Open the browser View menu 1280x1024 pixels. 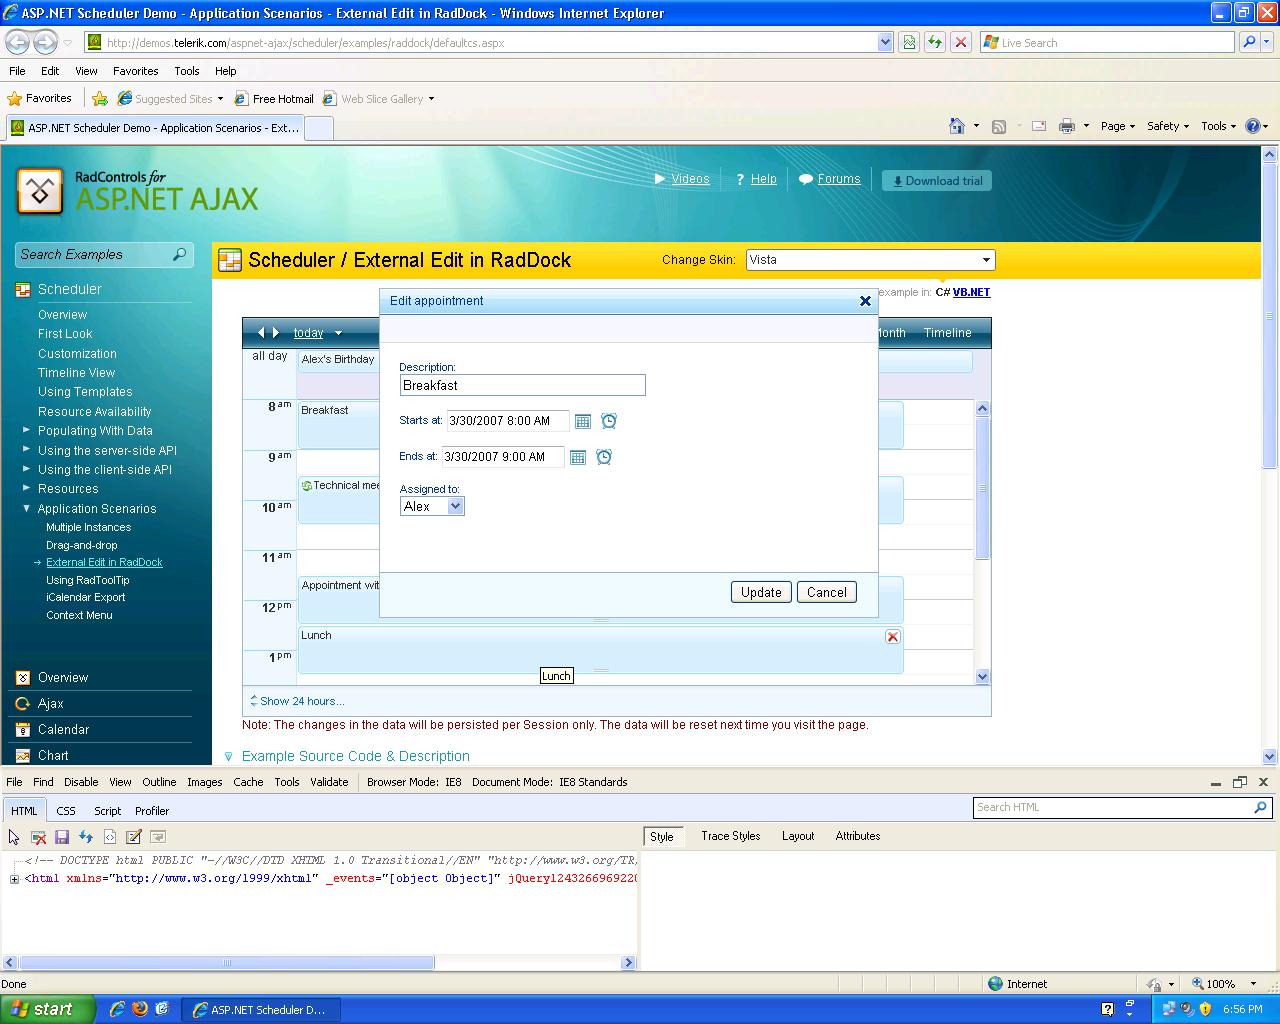pos(86,71)
